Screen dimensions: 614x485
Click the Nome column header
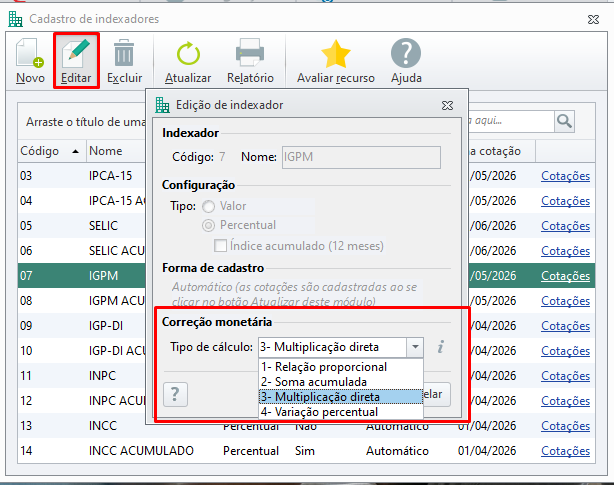(116, 151)
